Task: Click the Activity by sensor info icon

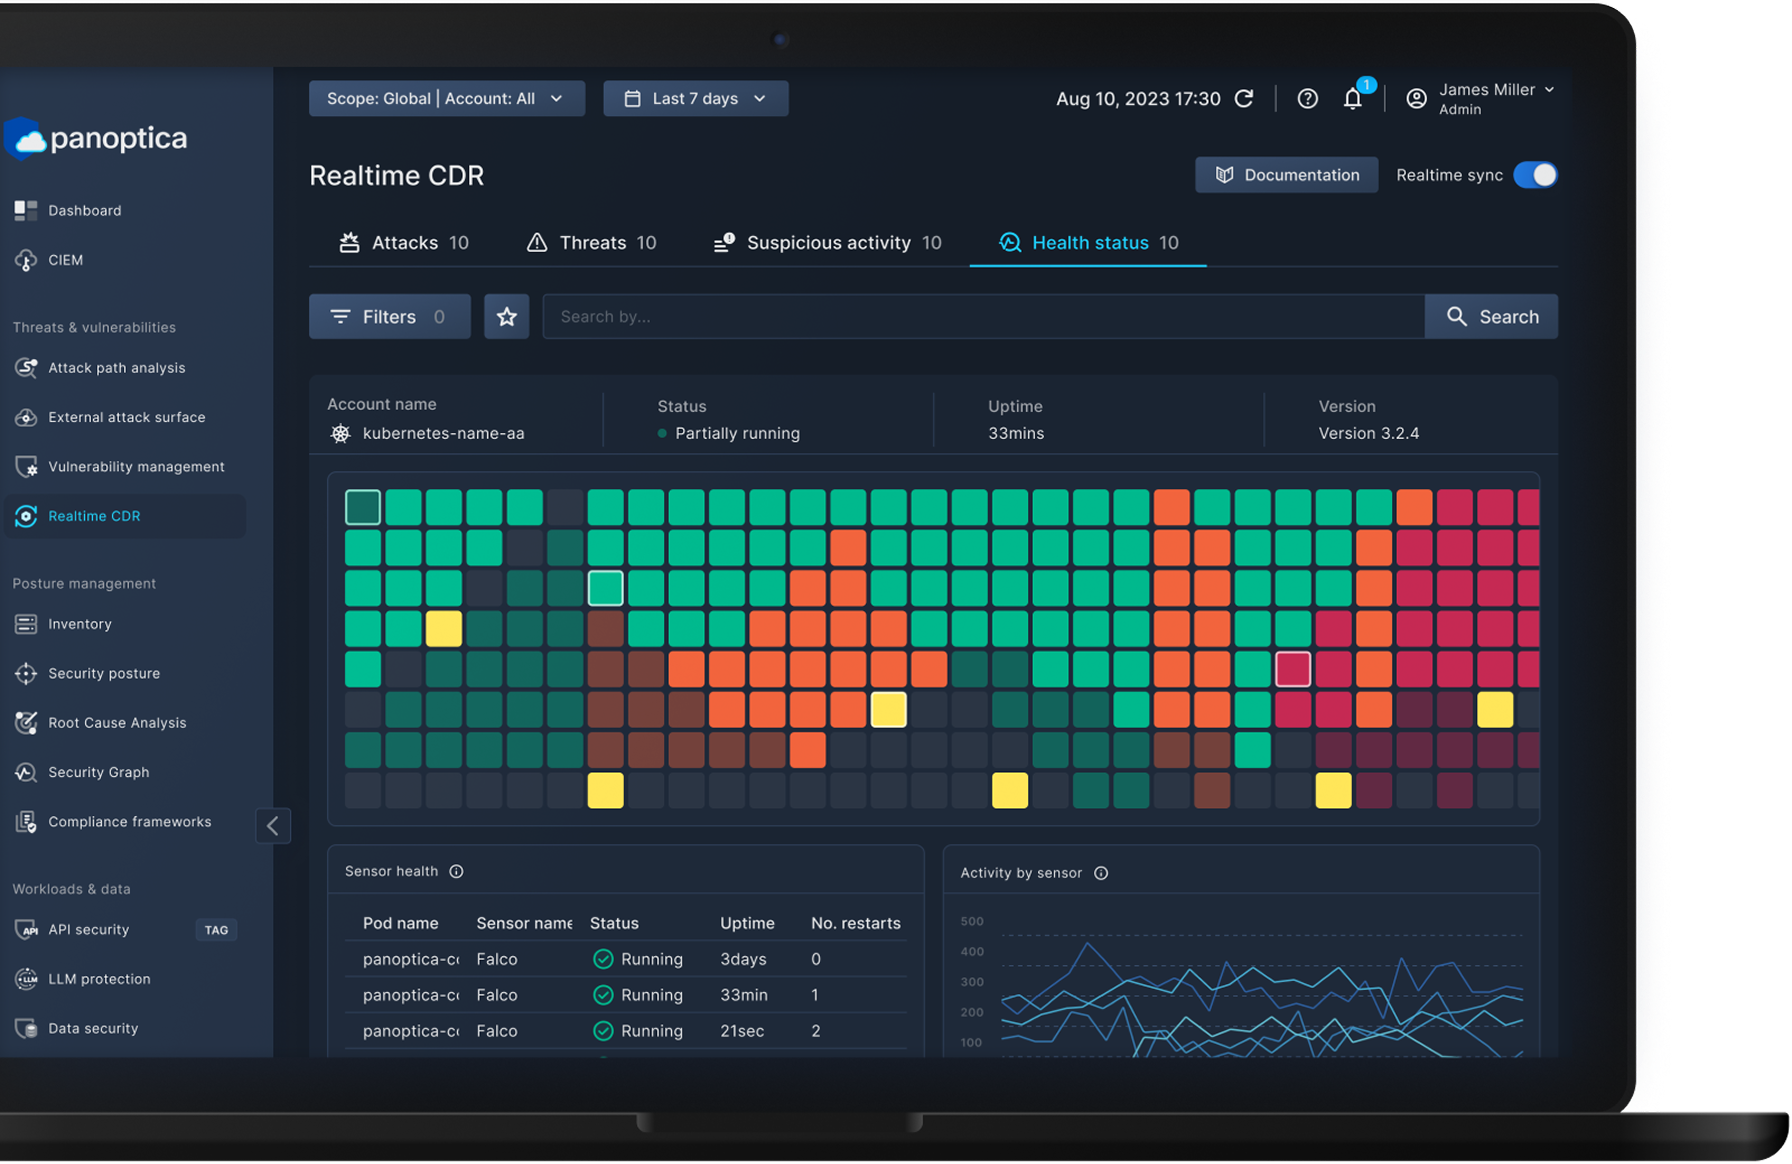Action: (1101, 873)
